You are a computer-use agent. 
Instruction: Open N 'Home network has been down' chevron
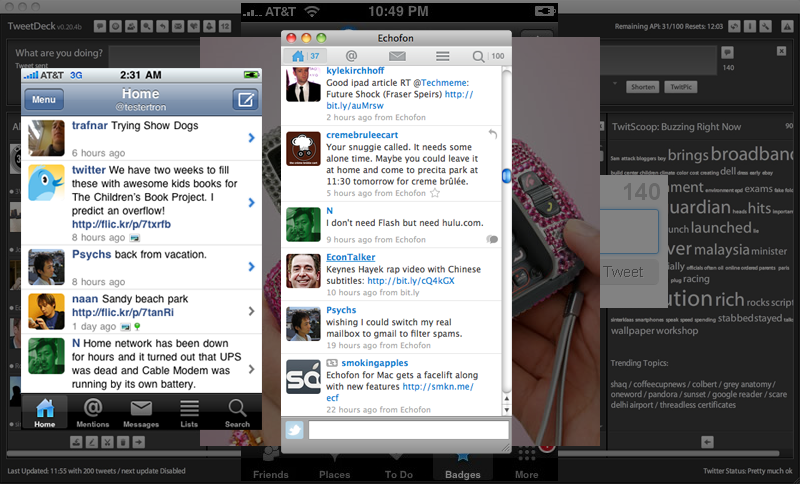pyautogui.click(x=252, y=369)
